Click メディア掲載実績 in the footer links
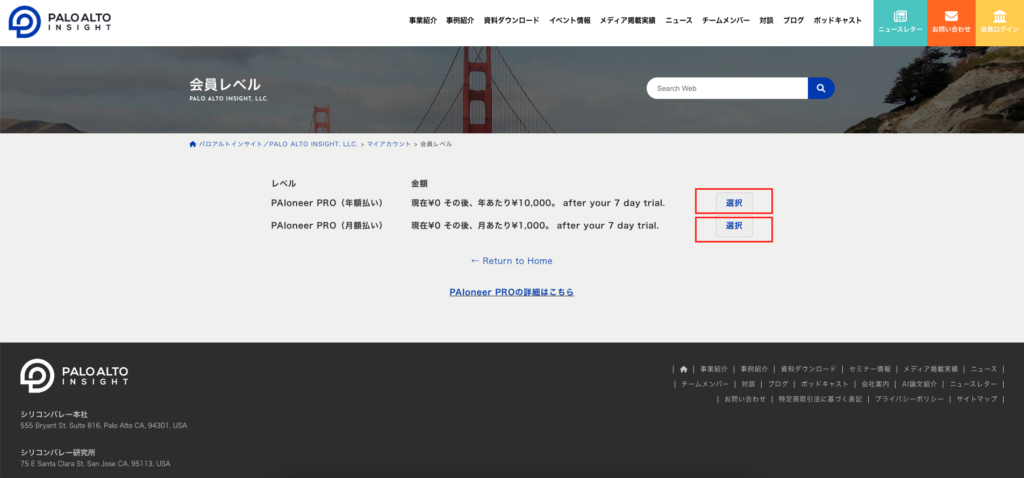Screen dimensions: 1024x478 930,369
